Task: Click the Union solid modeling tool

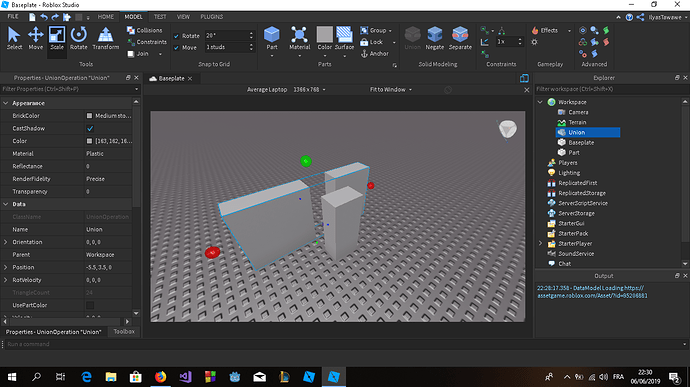Action: coord(412,38)
